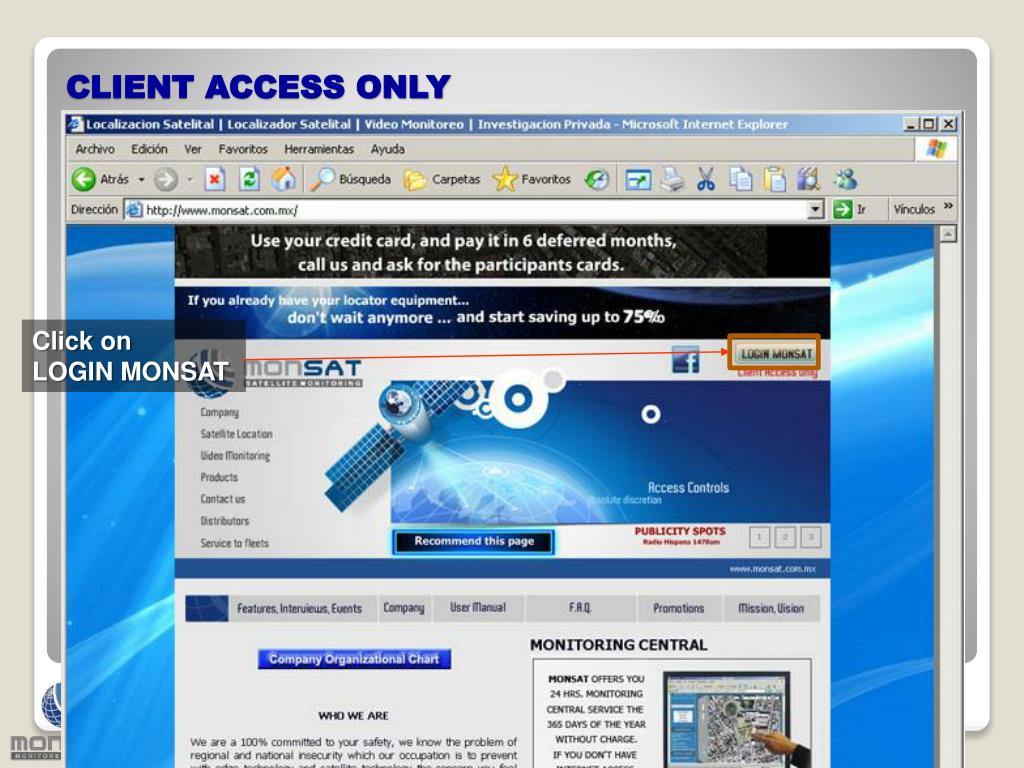Click Company Organizational Chart button

(354, 659)
